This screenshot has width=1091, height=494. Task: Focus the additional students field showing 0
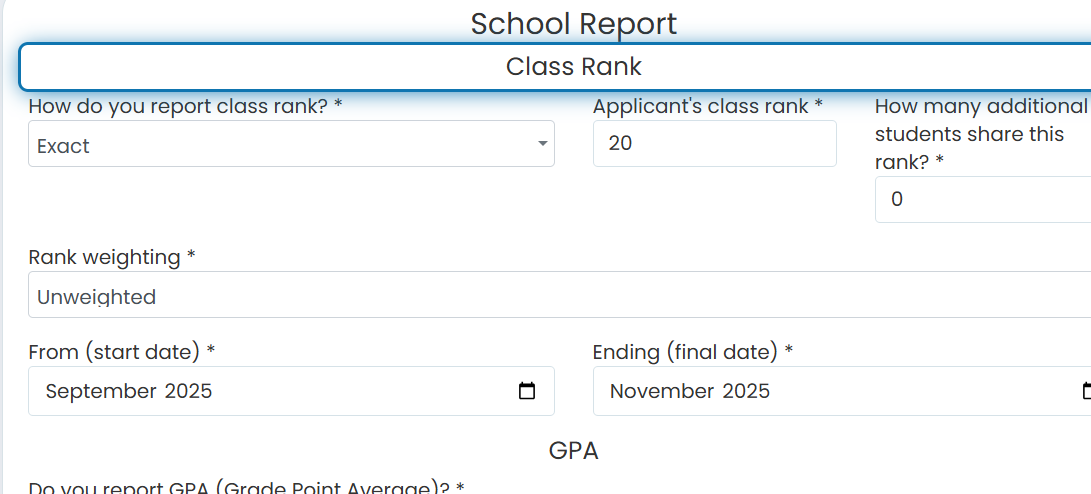click(x=982, y=200)
